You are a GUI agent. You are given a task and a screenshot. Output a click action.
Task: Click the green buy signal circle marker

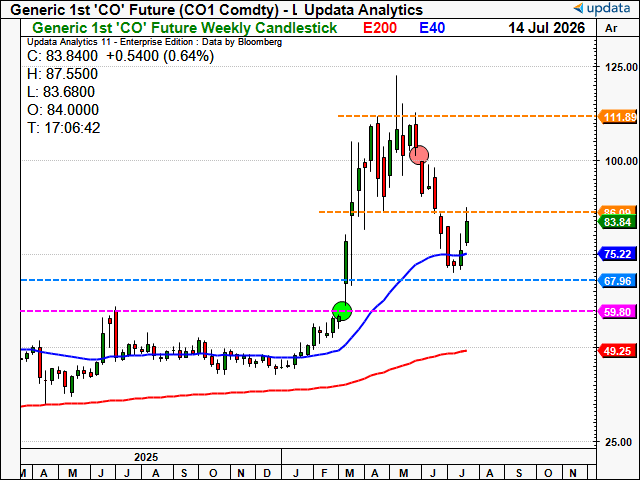(342, 311)
